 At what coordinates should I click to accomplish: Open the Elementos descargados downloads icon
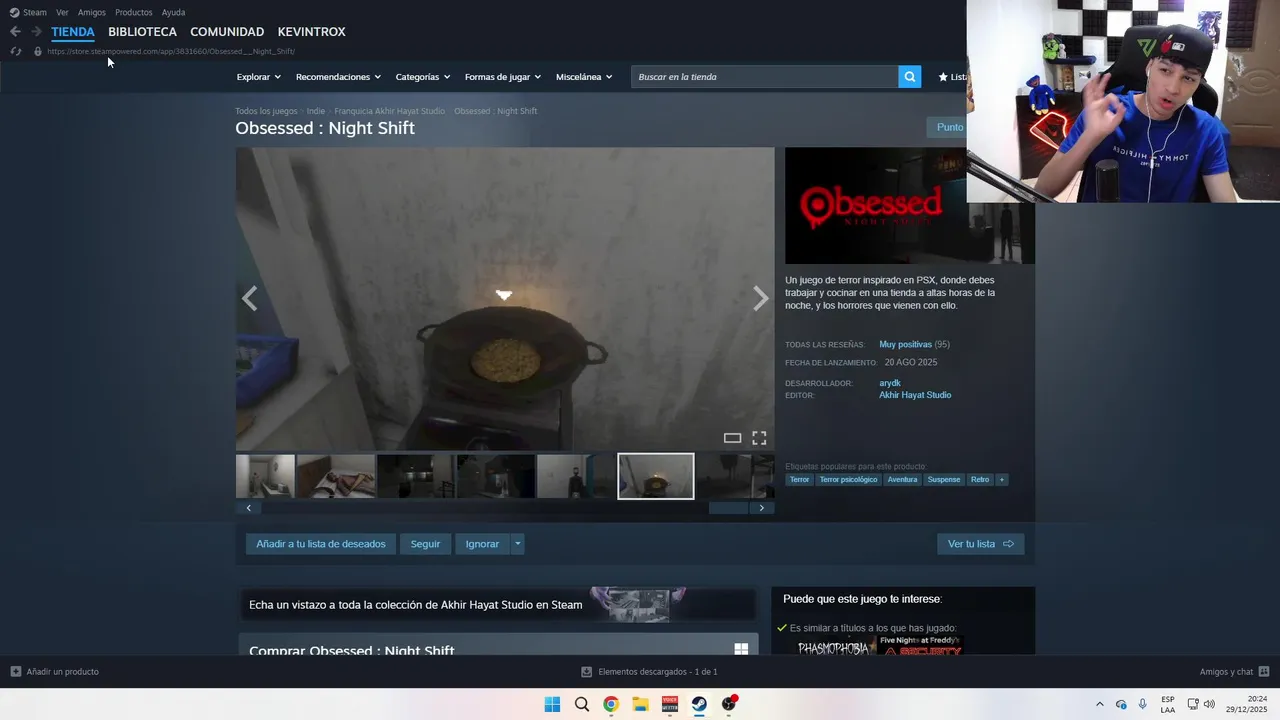pyautogui.click(x=587, y=672)
